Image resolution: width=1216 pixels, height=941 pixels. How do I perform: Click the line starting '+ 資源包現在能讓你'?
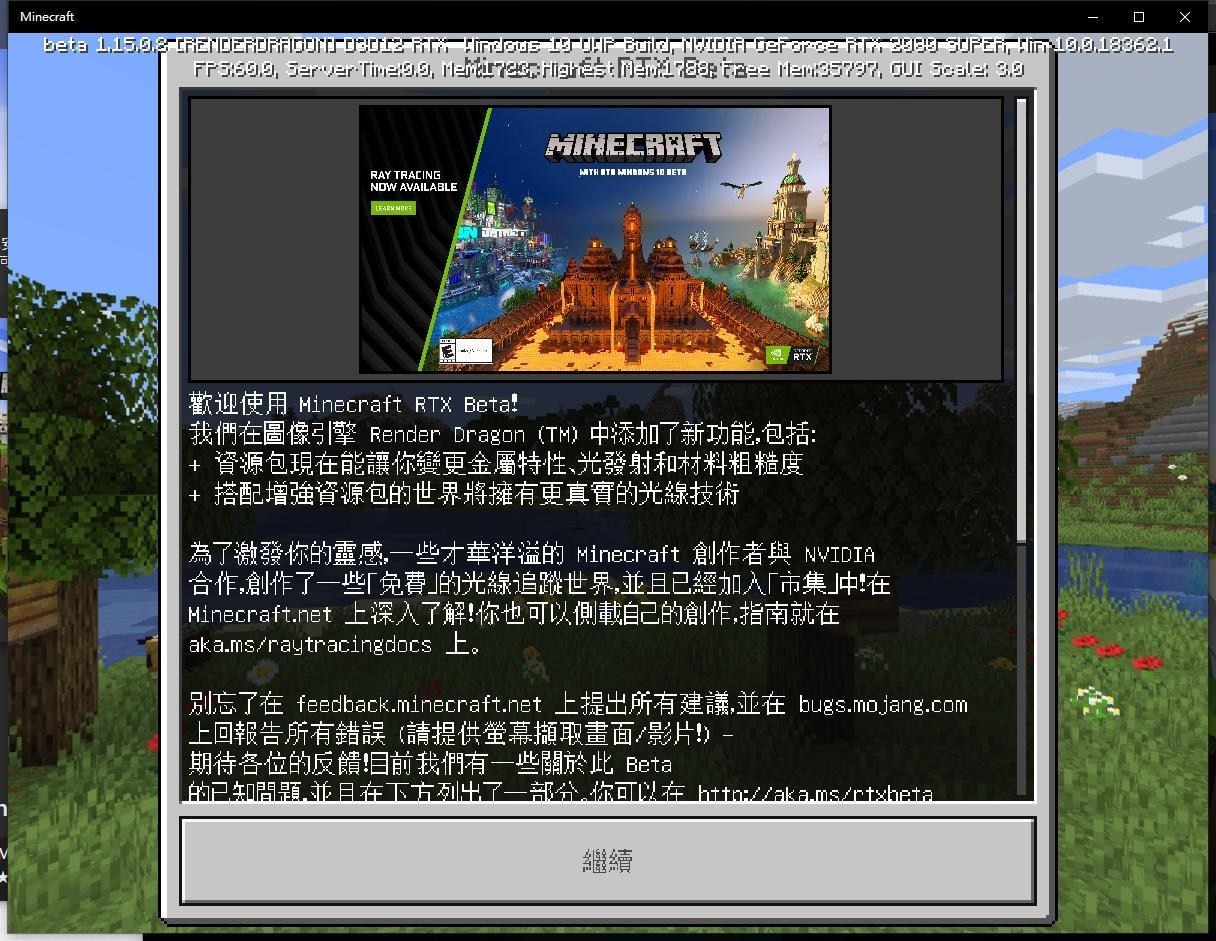click(496, 464)
